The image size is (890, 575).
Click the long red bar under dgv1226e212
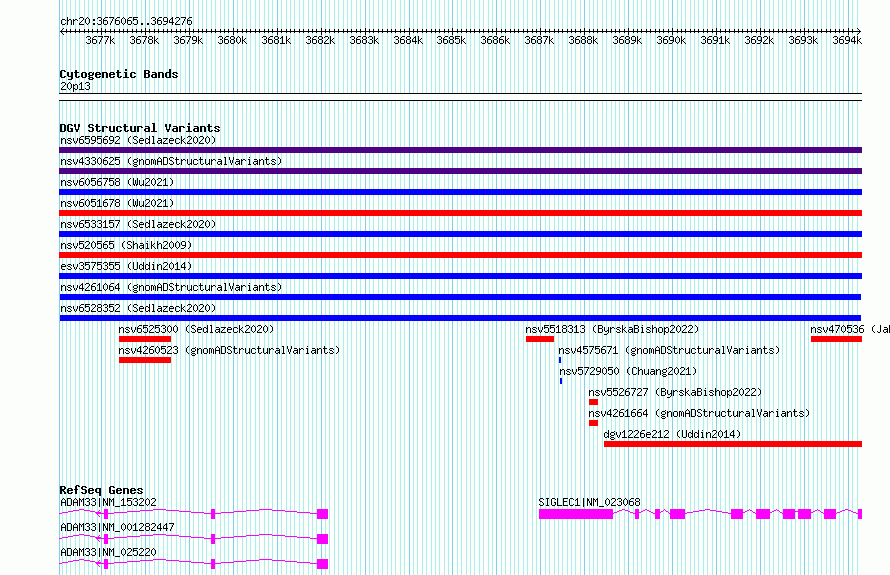point(733,444)
